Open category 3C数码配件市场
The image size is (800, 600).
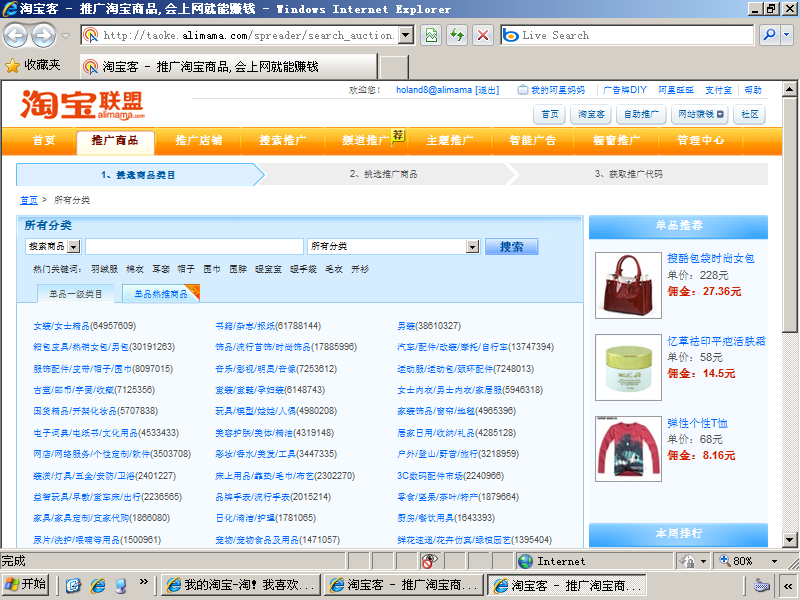(x=430, y=476)
